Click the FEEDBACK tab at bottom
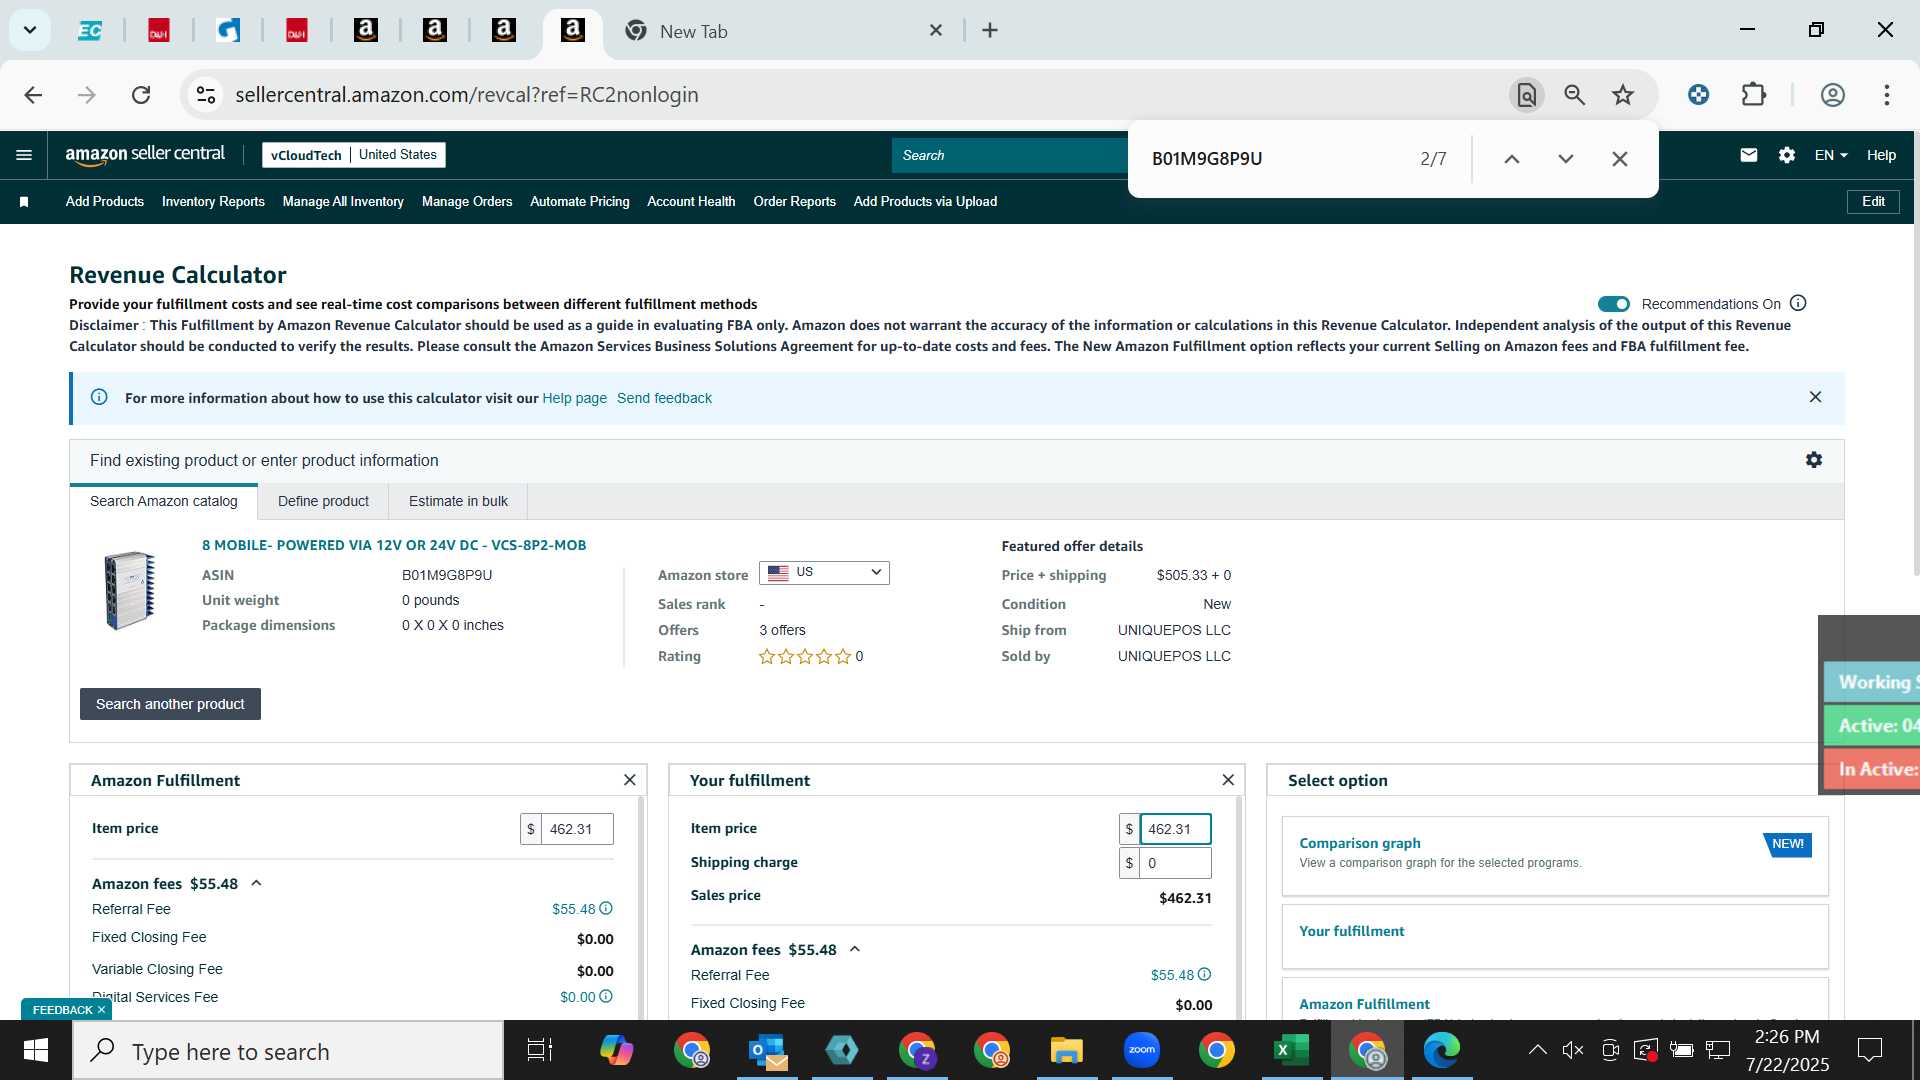1920x1080 pixels. coord(67,1010)
